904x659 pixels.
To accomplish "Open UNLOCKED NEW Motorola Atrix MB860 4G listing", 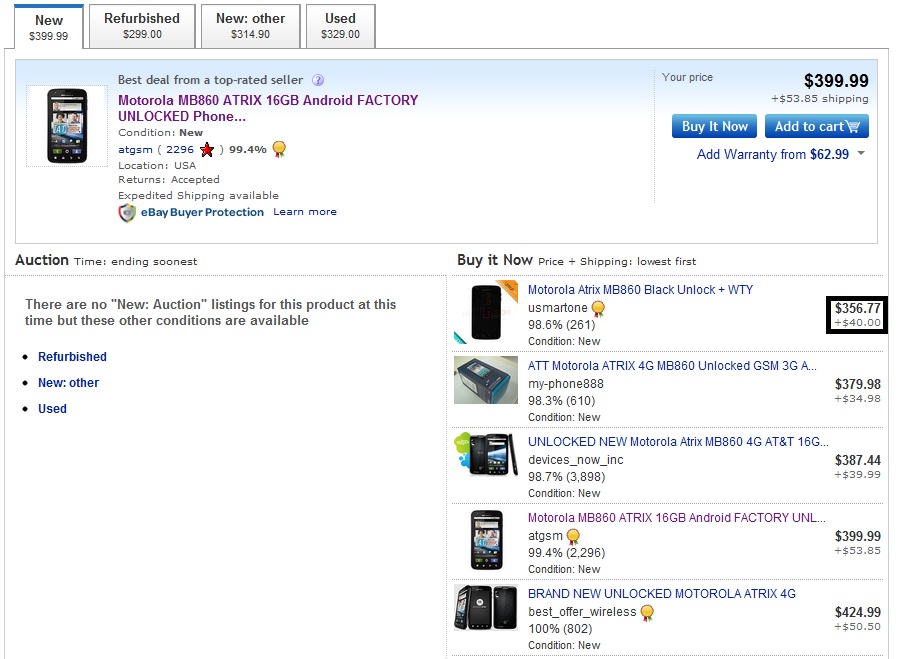I will [678, 442].
